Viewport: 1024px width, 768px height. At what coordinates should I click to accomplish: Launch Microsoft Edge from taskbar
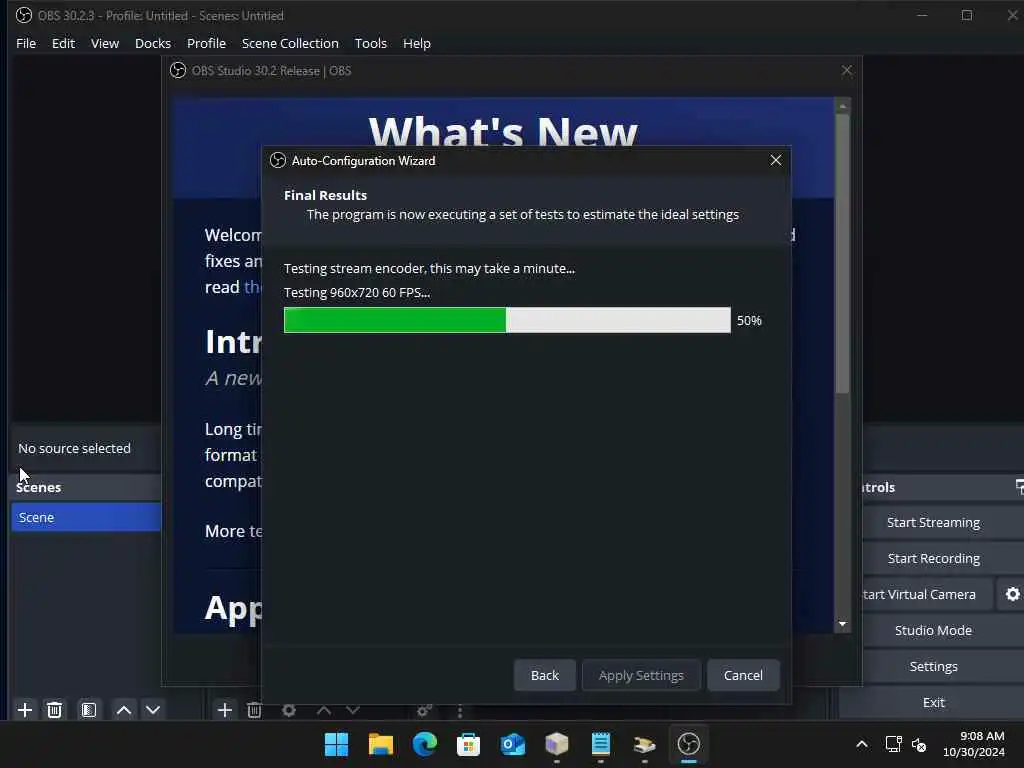coord(424,744)
